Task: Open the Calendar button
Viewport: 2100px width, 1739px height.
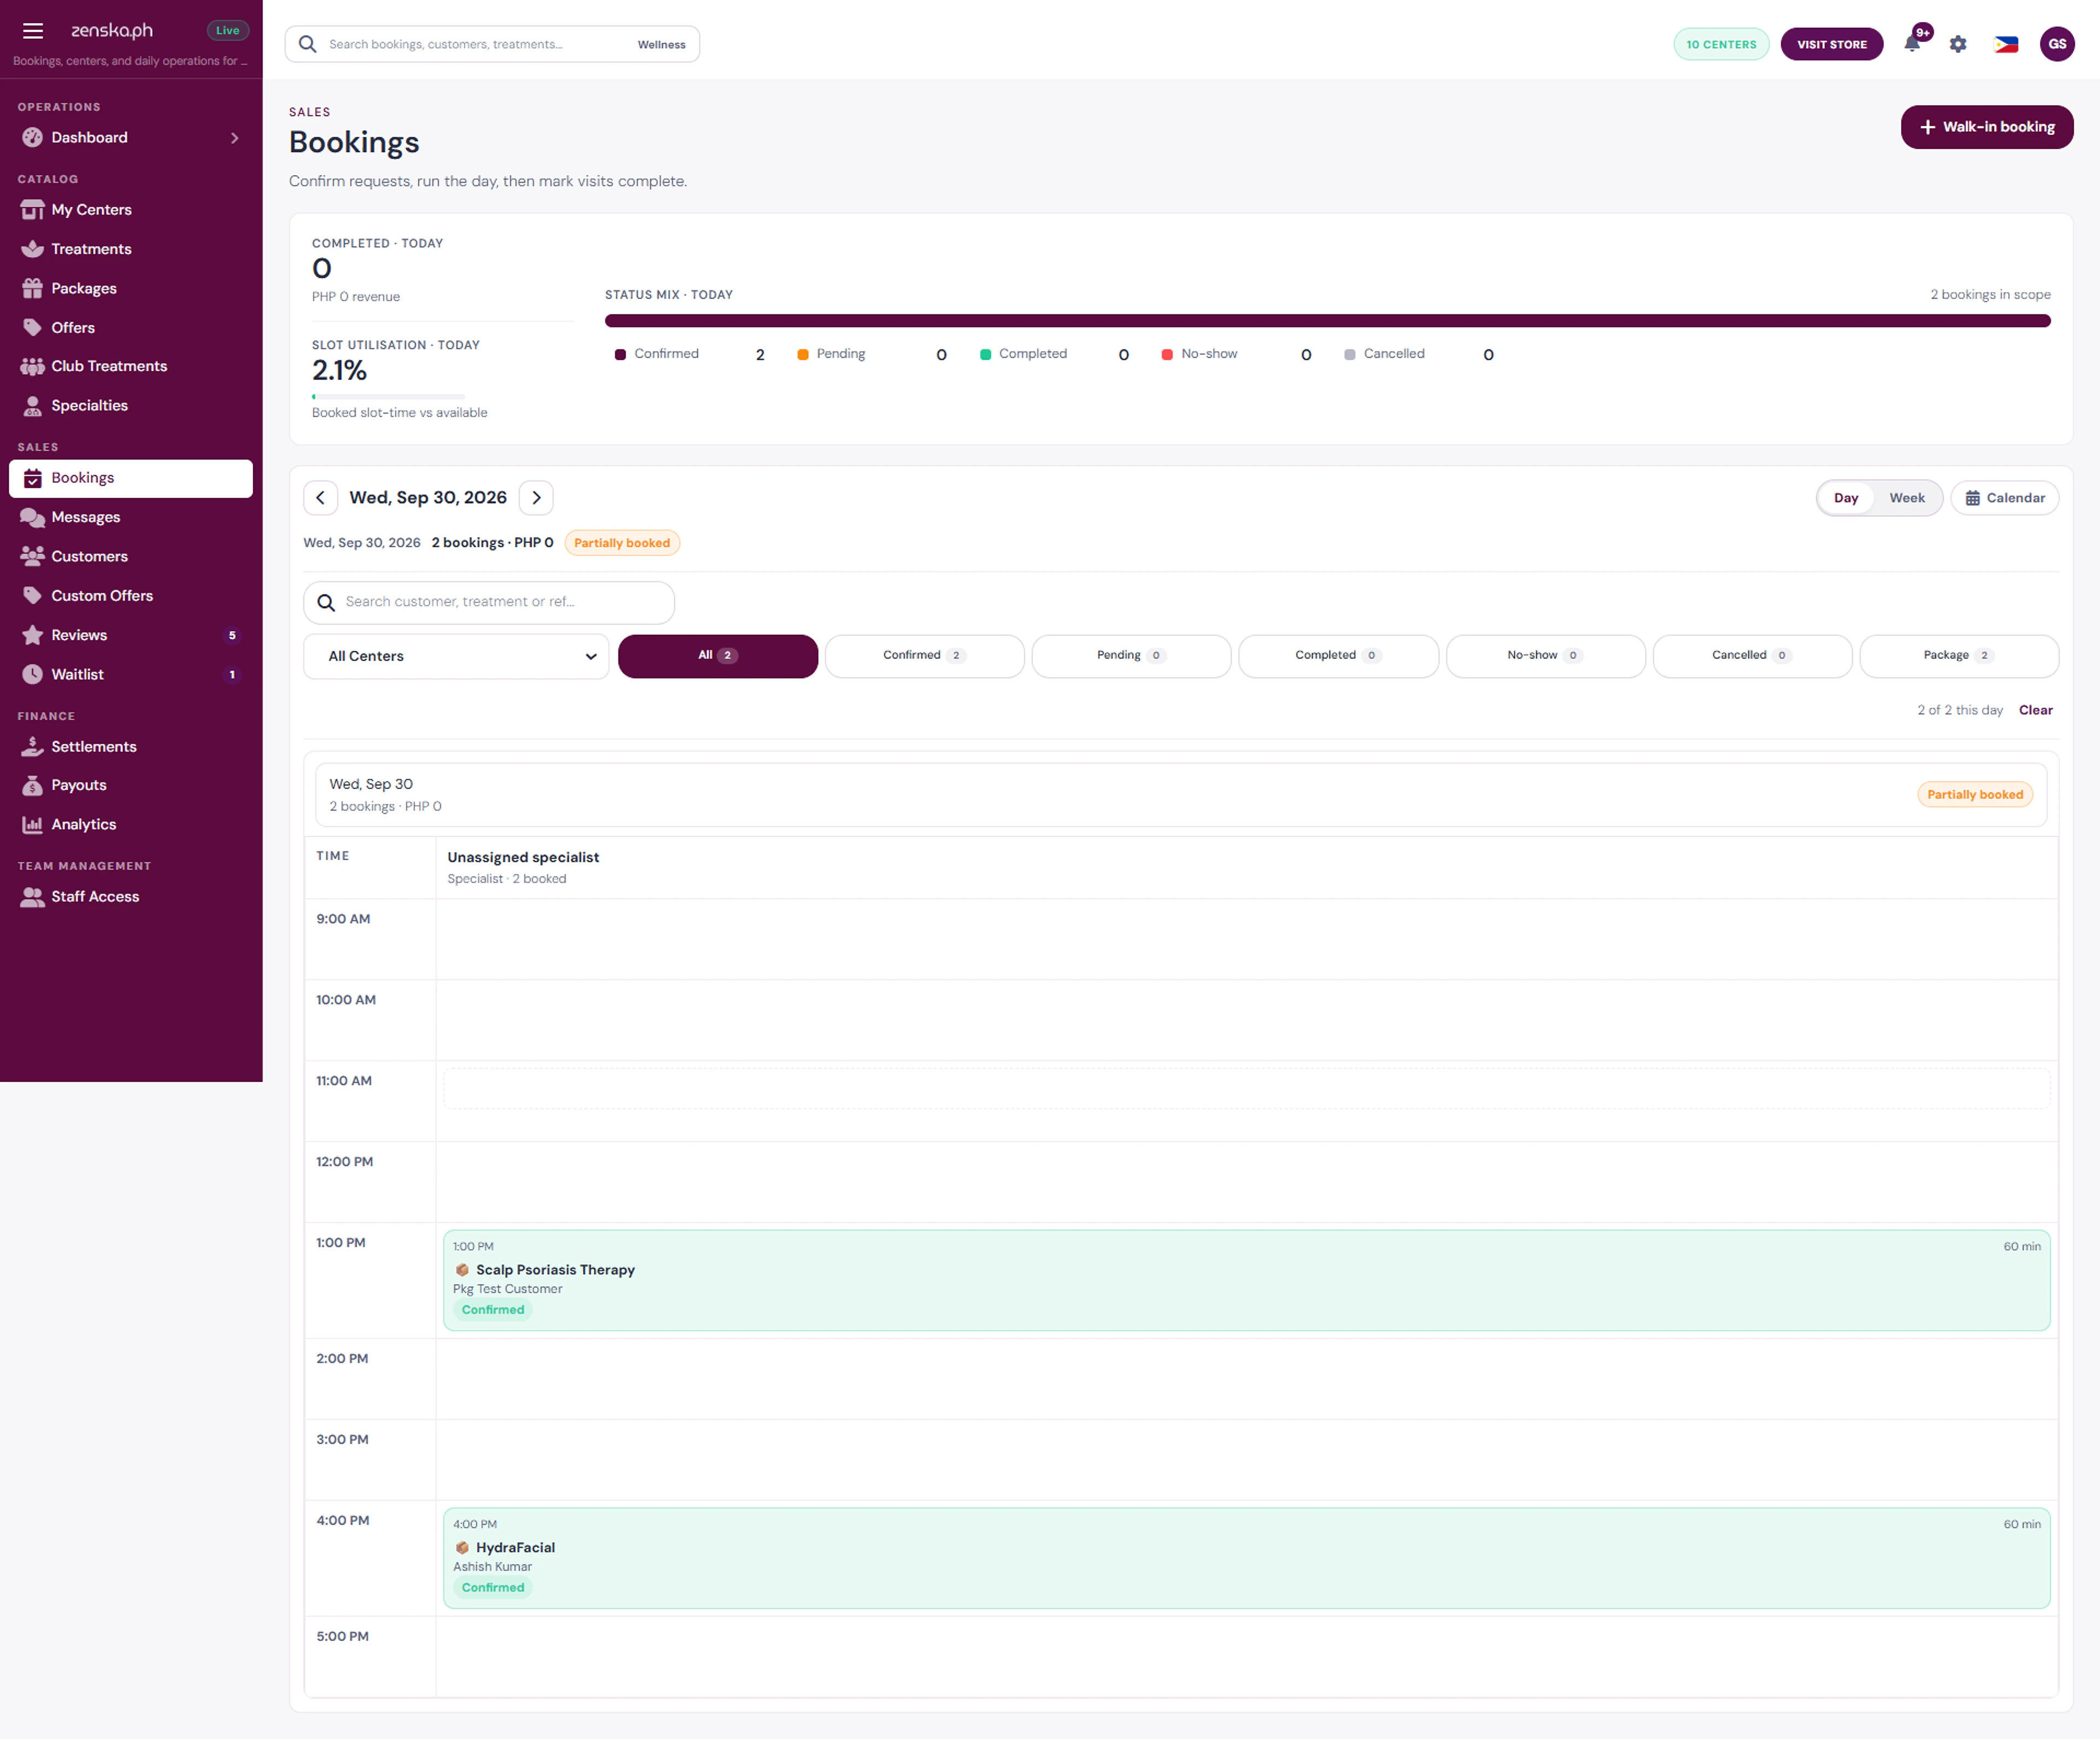Action: (2004, 498)
